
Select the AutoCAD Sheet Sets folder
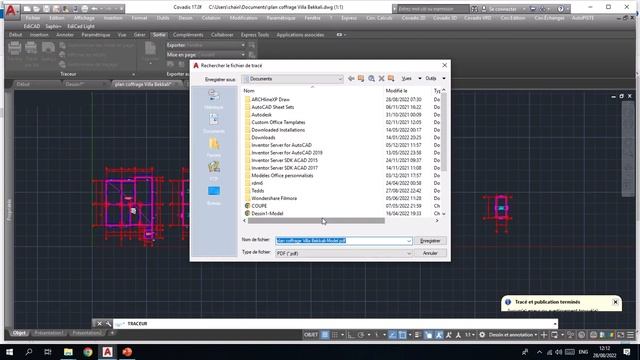tap(272, 107)
